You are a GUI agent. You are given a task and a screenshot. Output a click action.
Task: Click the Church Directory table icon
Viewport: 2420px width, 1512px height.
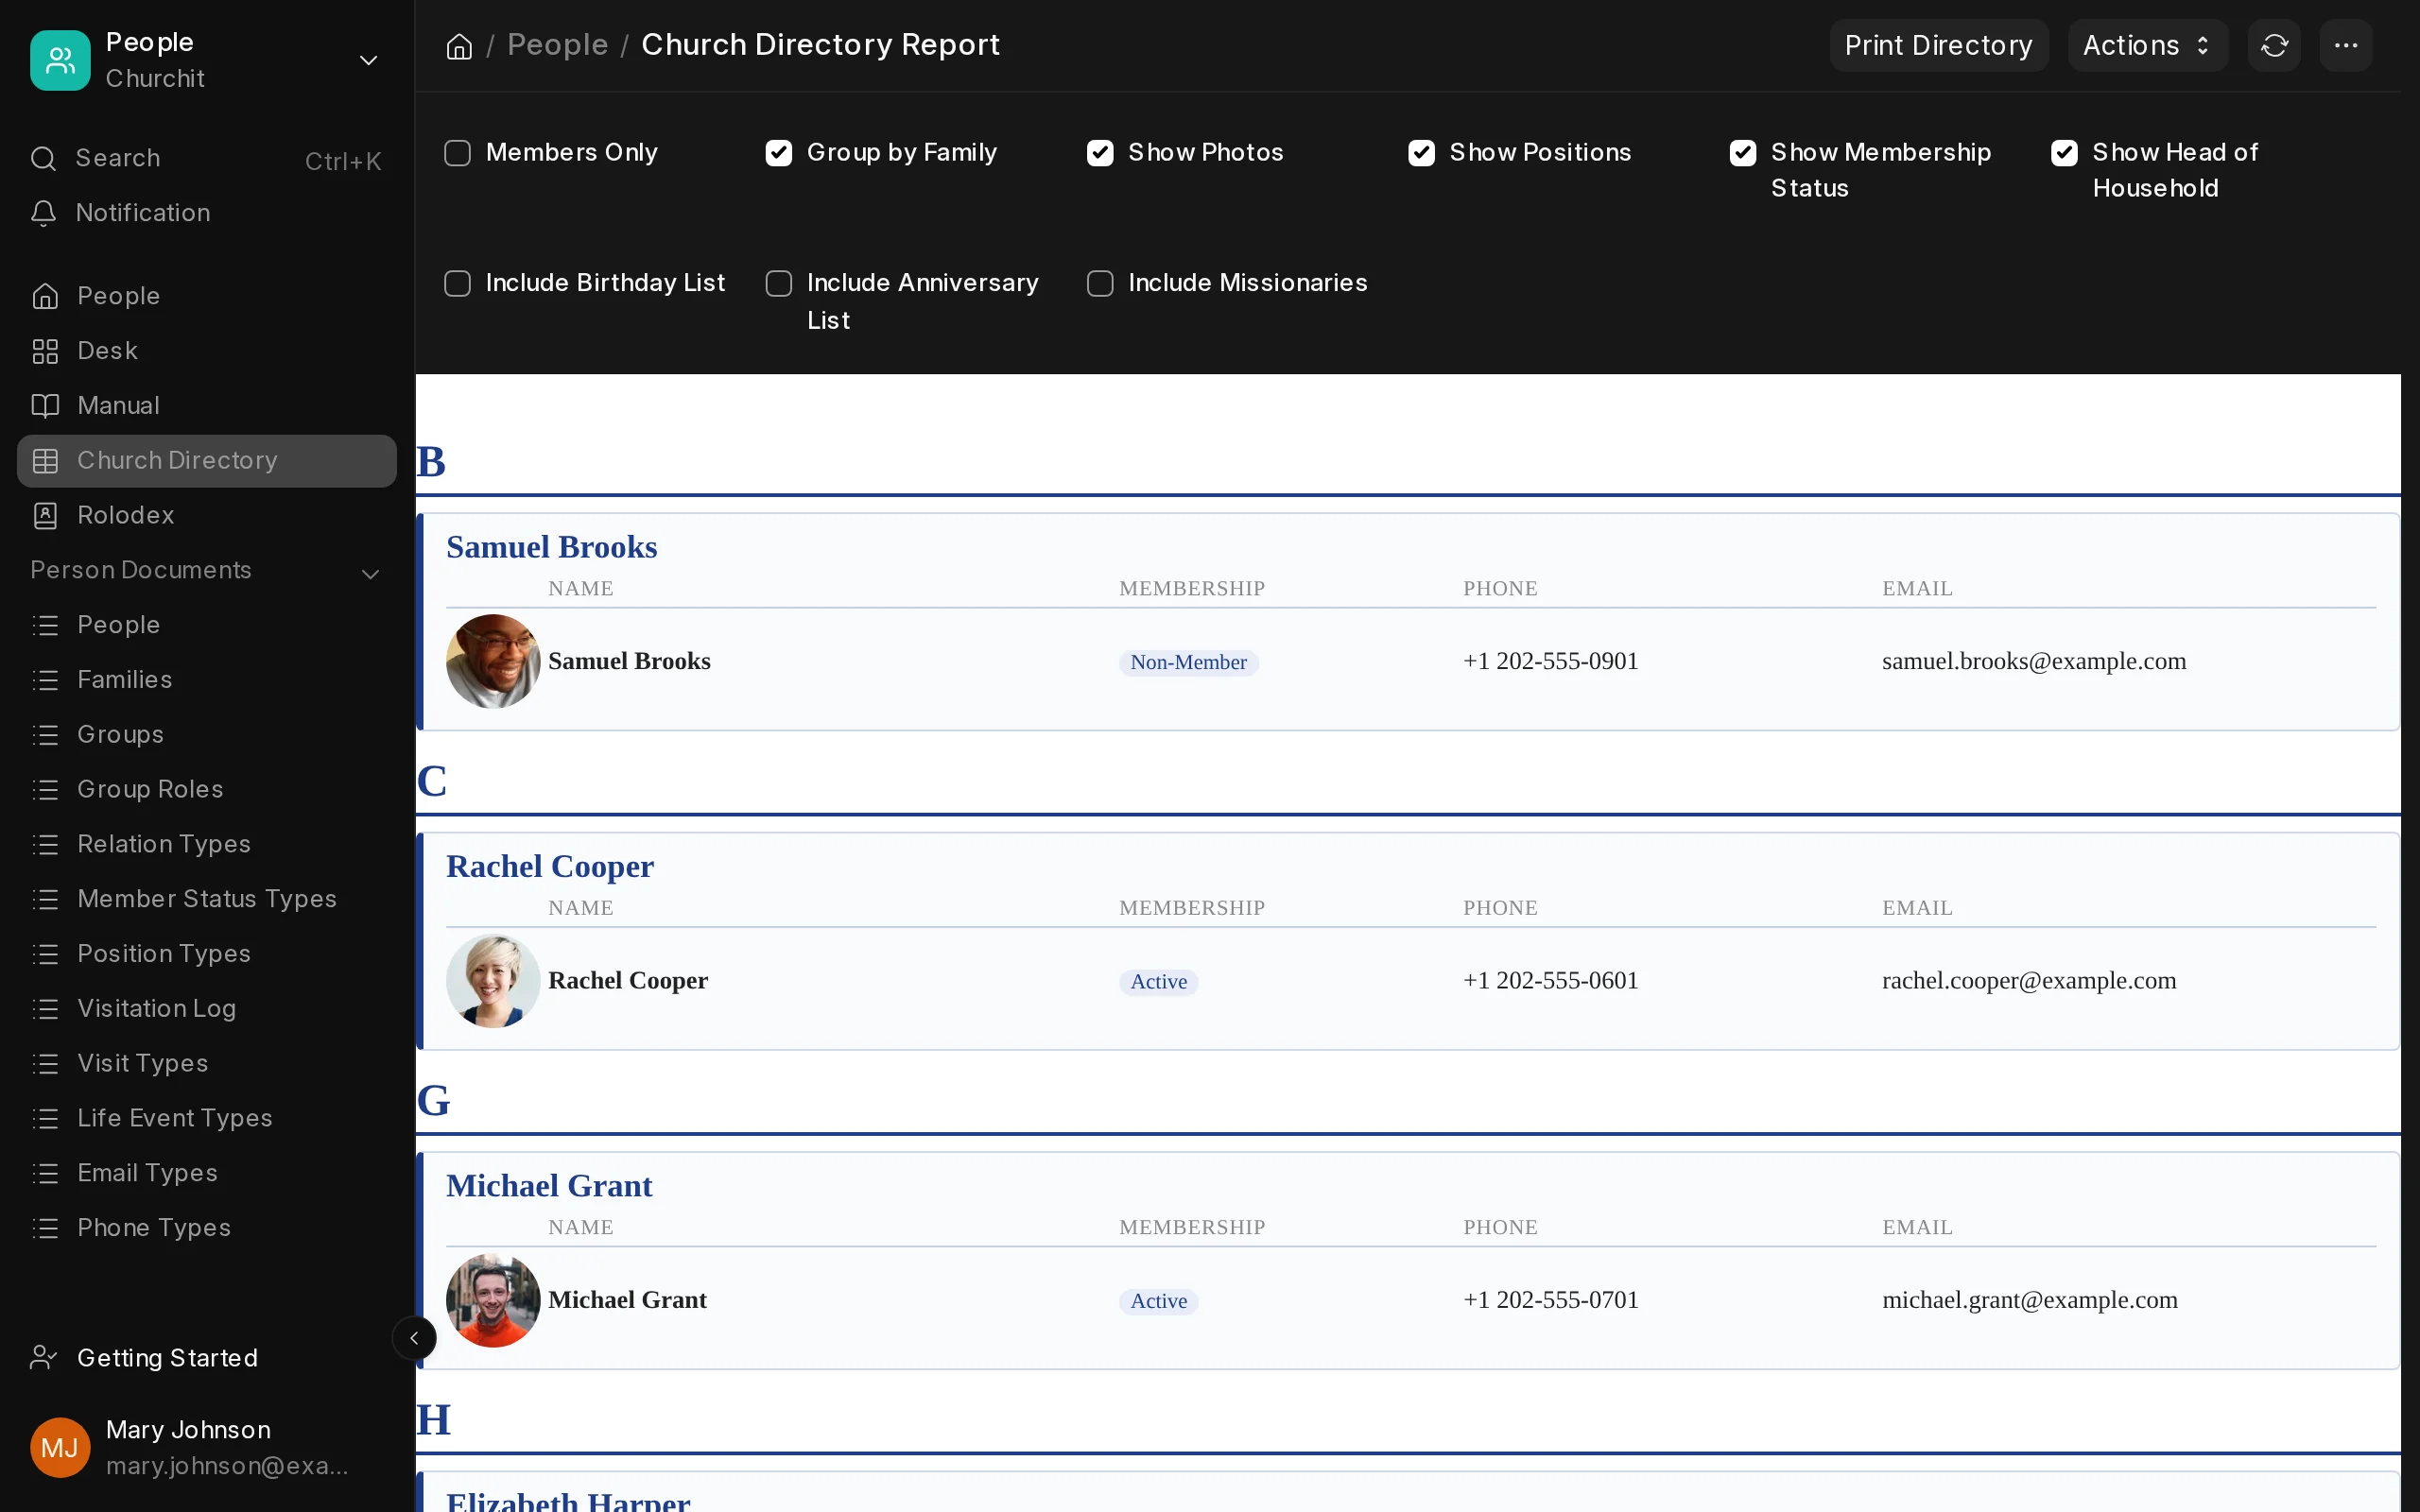click(45, 461)
